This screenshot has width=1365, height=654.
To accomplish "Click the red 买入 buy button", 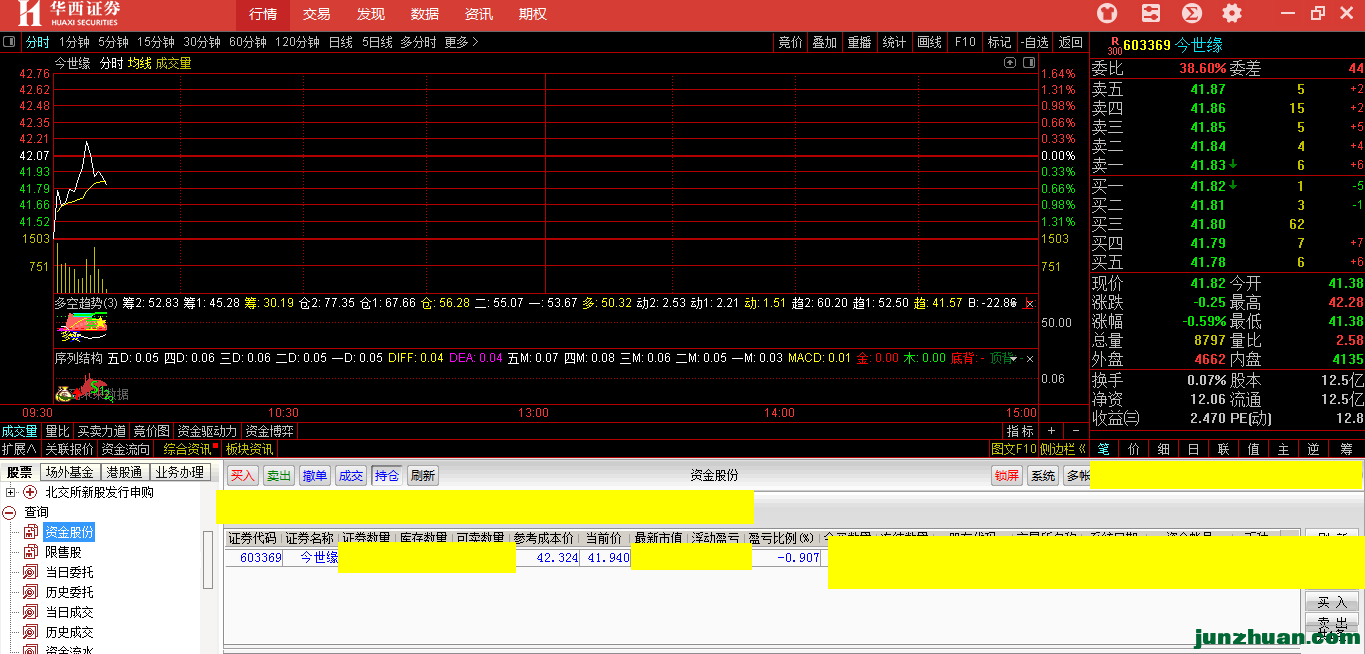I will pos(243,476).
